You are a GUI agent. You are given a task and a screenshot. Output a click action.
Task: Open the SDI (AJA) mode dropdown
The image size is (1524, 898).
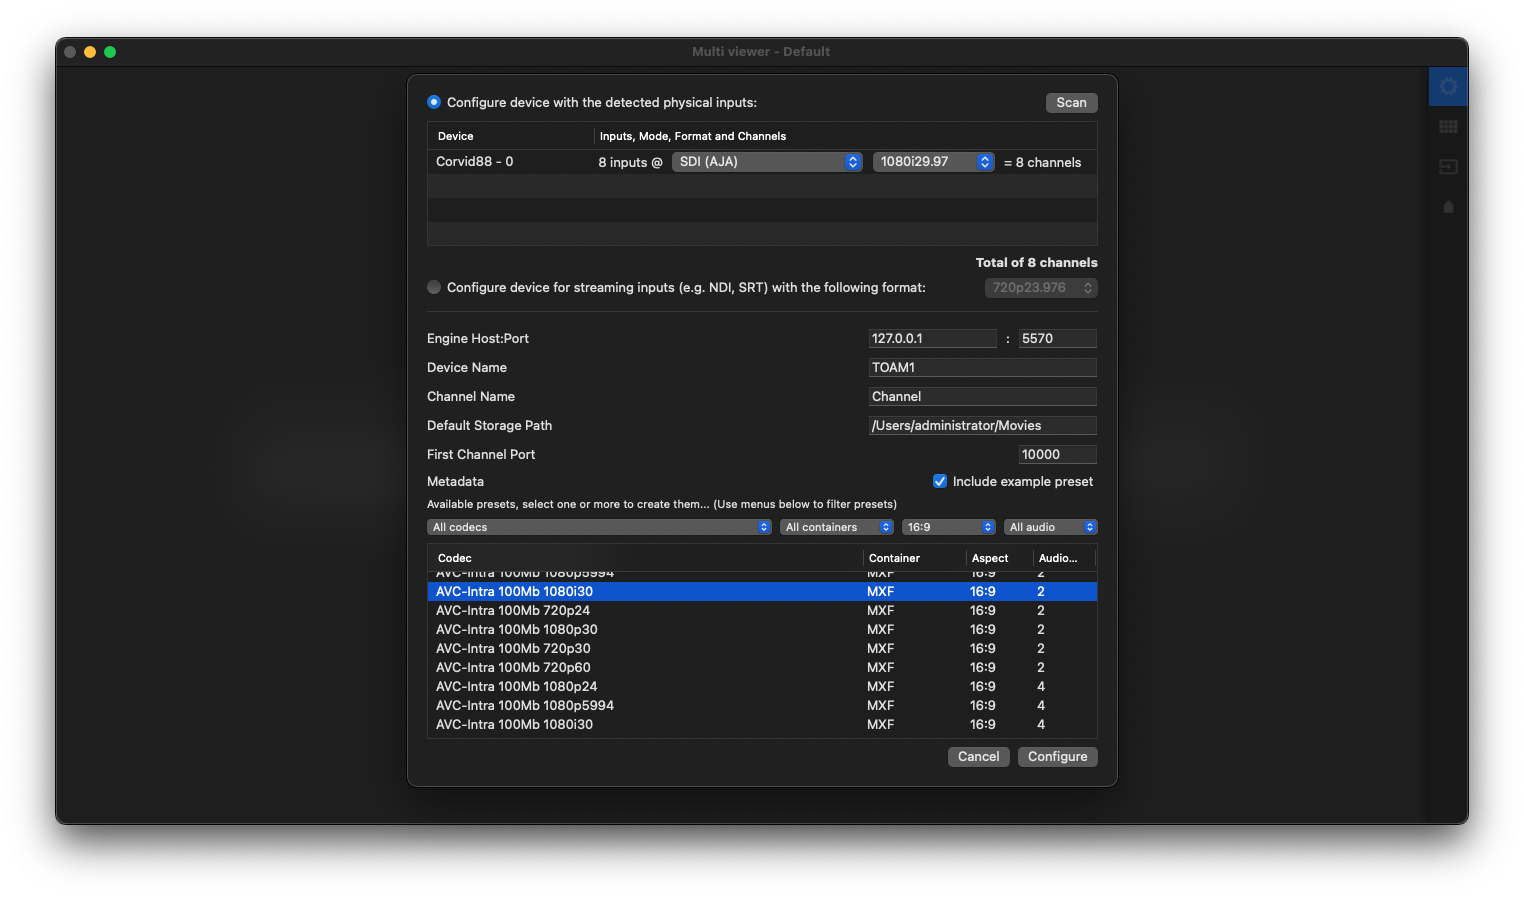pos(767,162)
